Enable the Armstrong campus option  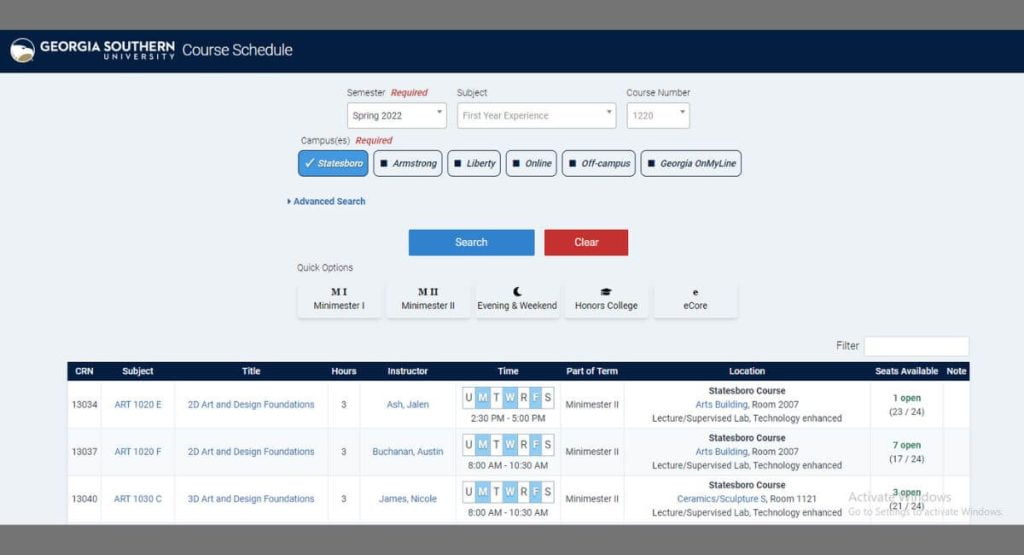[407, 163]
